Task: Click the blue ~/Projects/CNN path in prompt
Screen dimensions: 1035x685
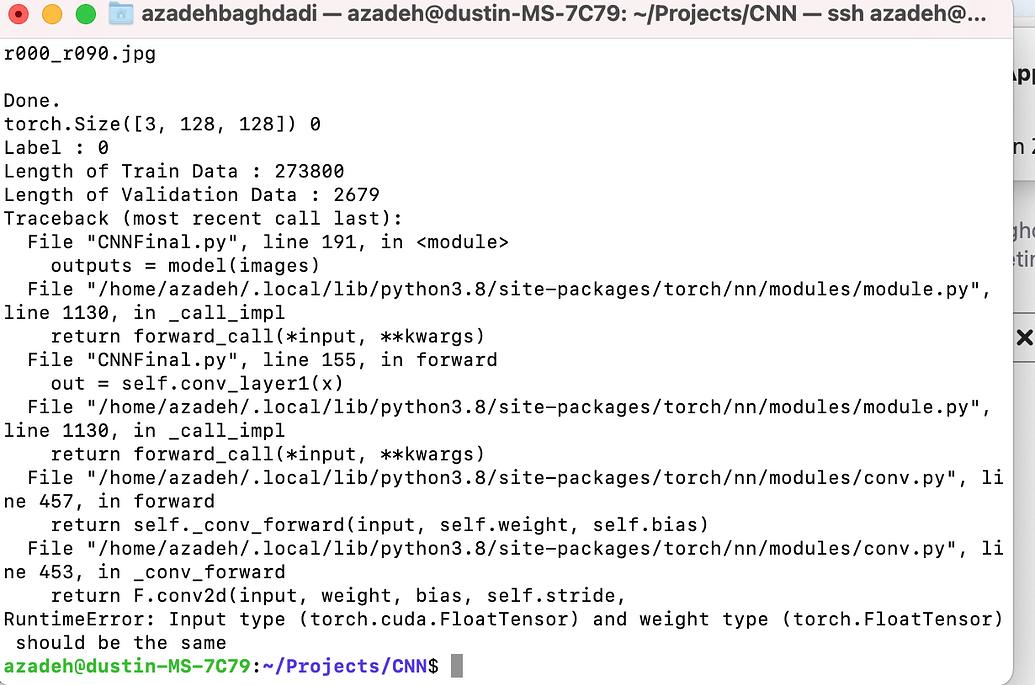Action: tap(345, 667)
